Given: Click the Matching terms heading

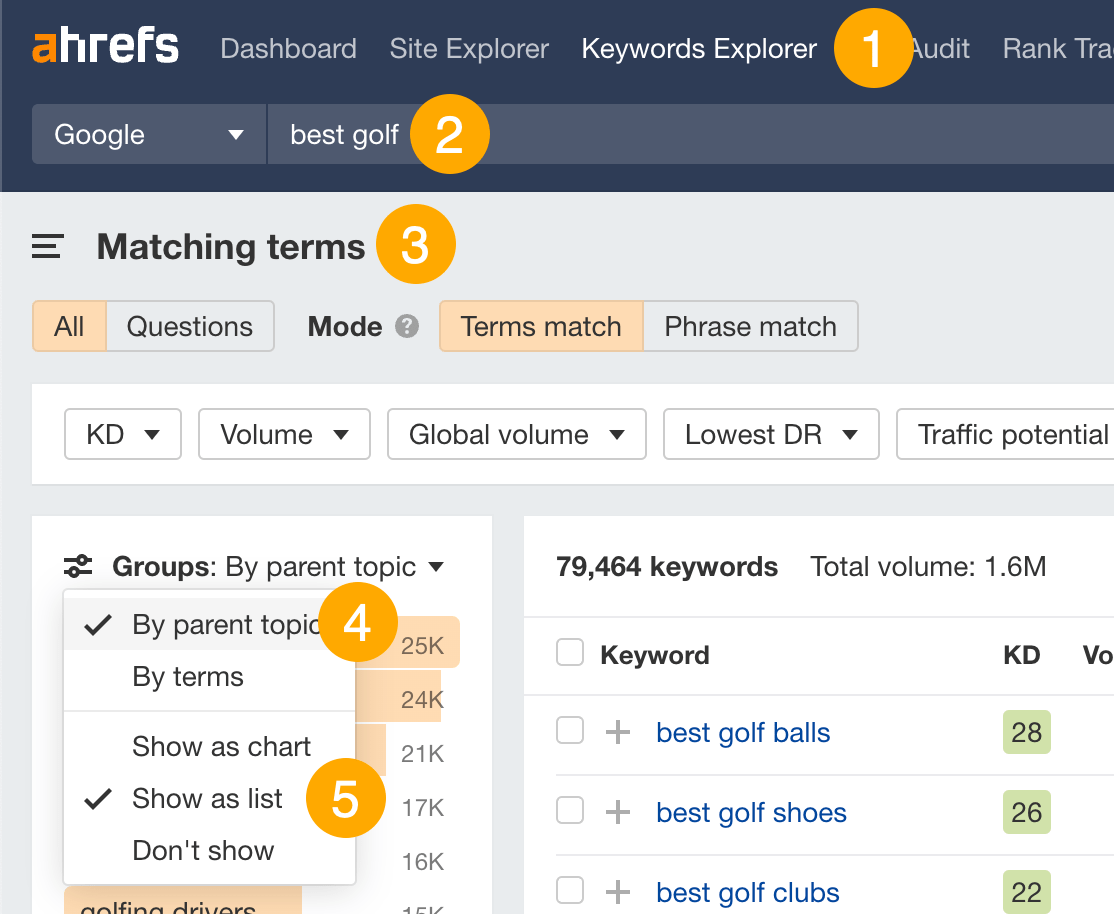Looking at the screenshot, I should click(231, 247).
